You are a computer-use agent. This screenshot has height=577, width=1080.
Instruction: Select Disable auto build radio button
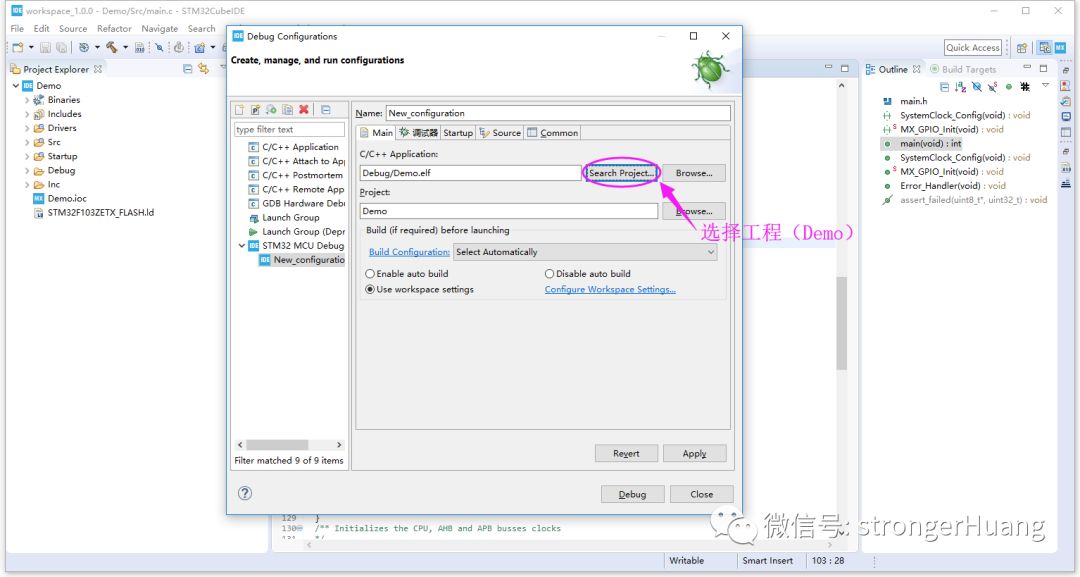click(x=549, y=274)
